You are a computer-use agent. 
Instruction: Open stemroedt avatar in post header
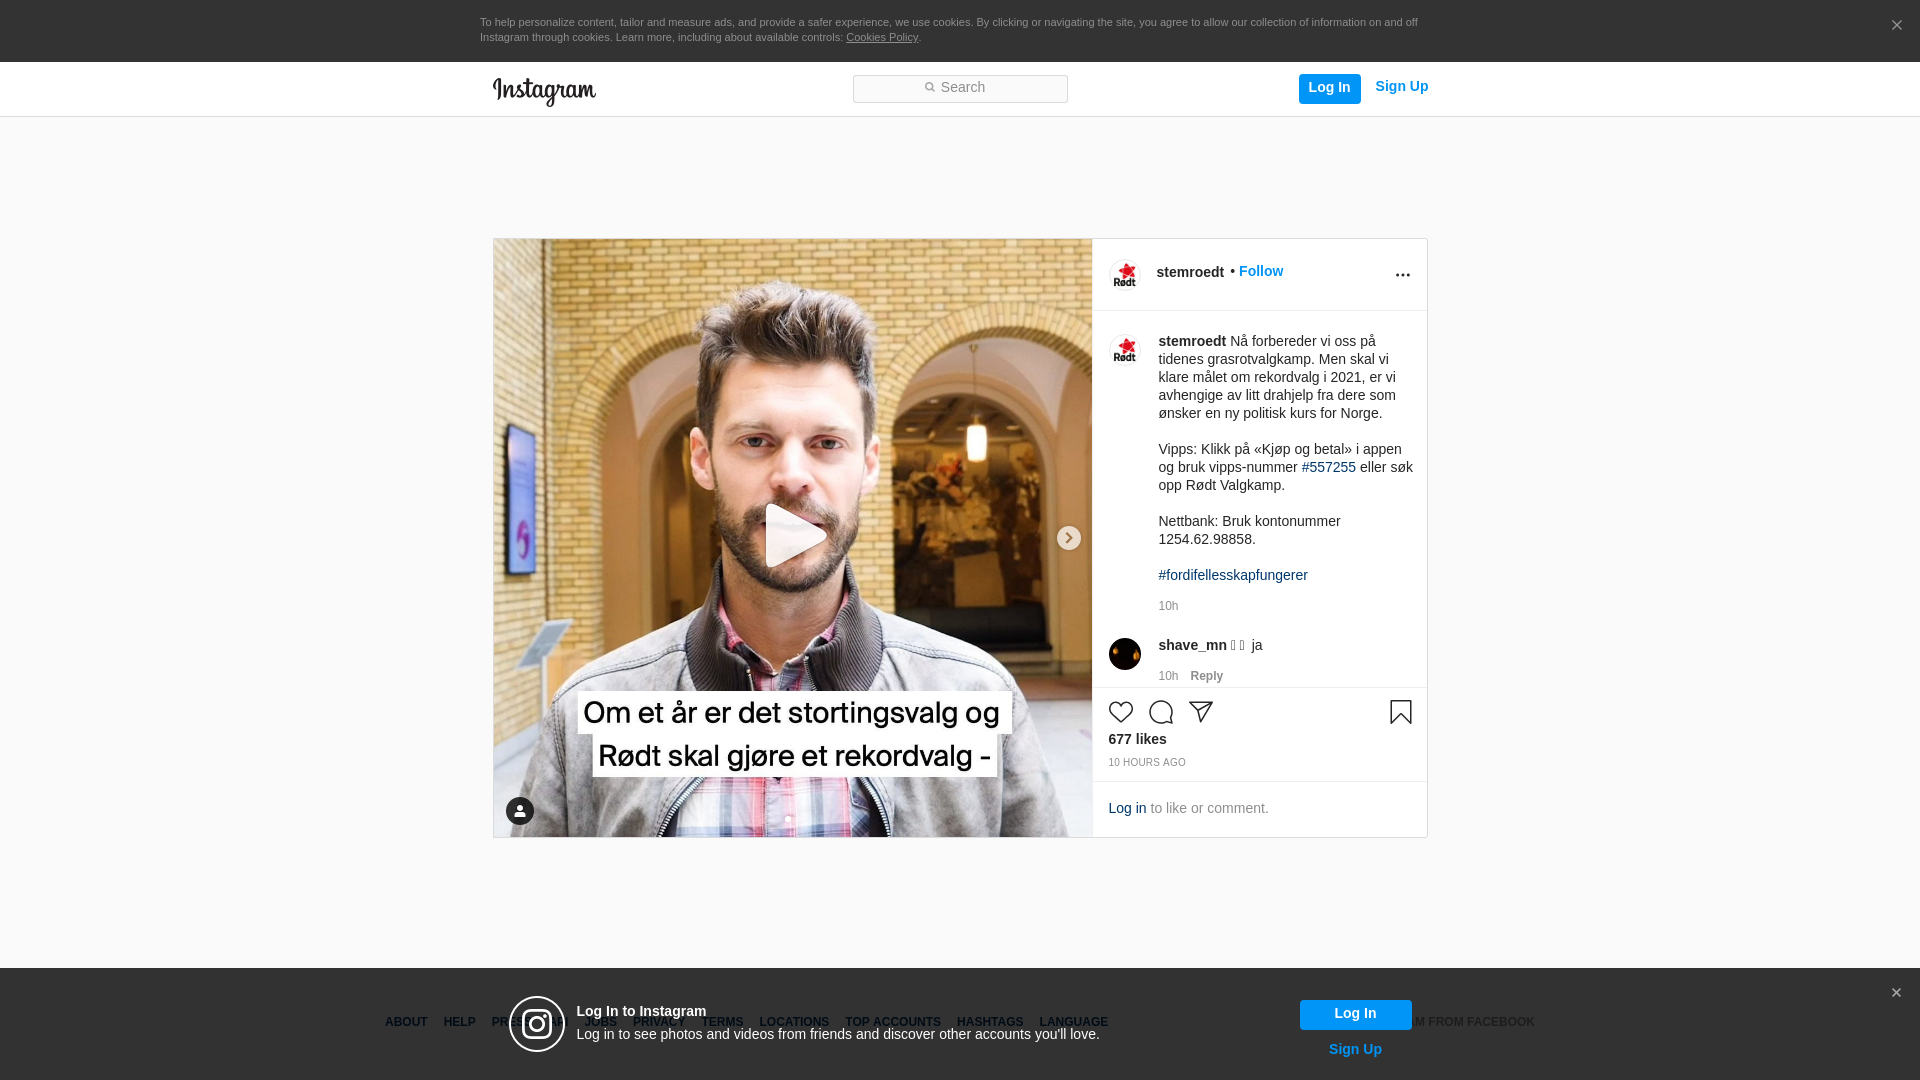pos(1125,275)
